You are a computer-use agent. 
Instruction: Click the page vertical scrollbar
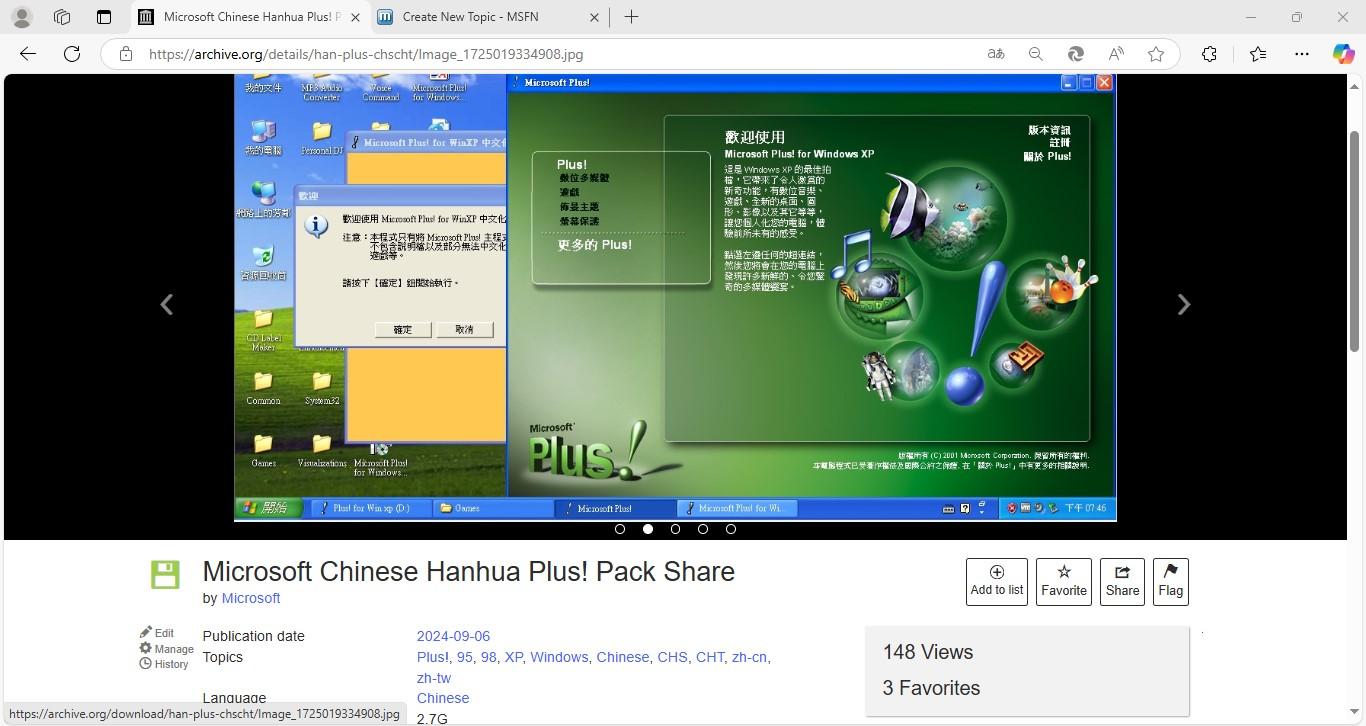(x=1355, y=241)
